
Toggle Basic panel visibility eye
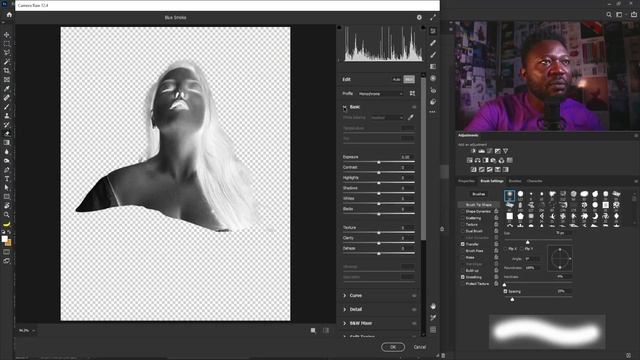[x=414, y=107]
